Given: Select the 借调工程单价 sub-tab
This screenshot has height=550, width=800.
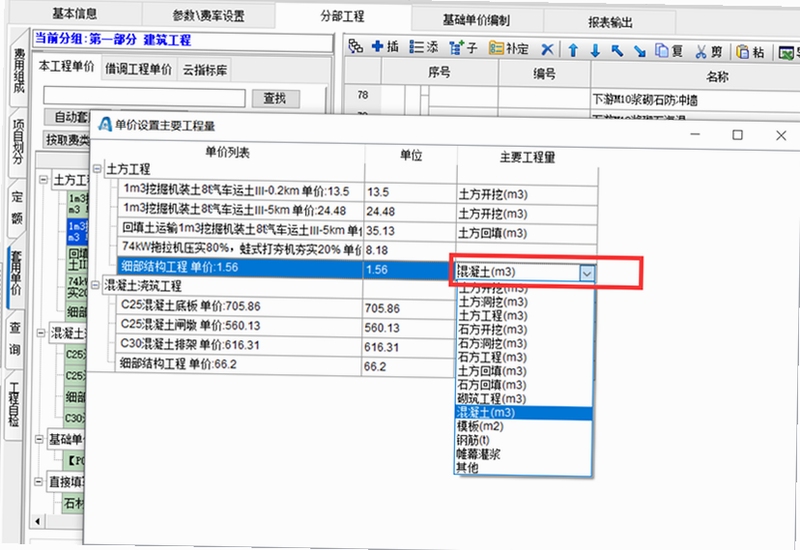Looking at the screenshot, I should click(138, 69).
